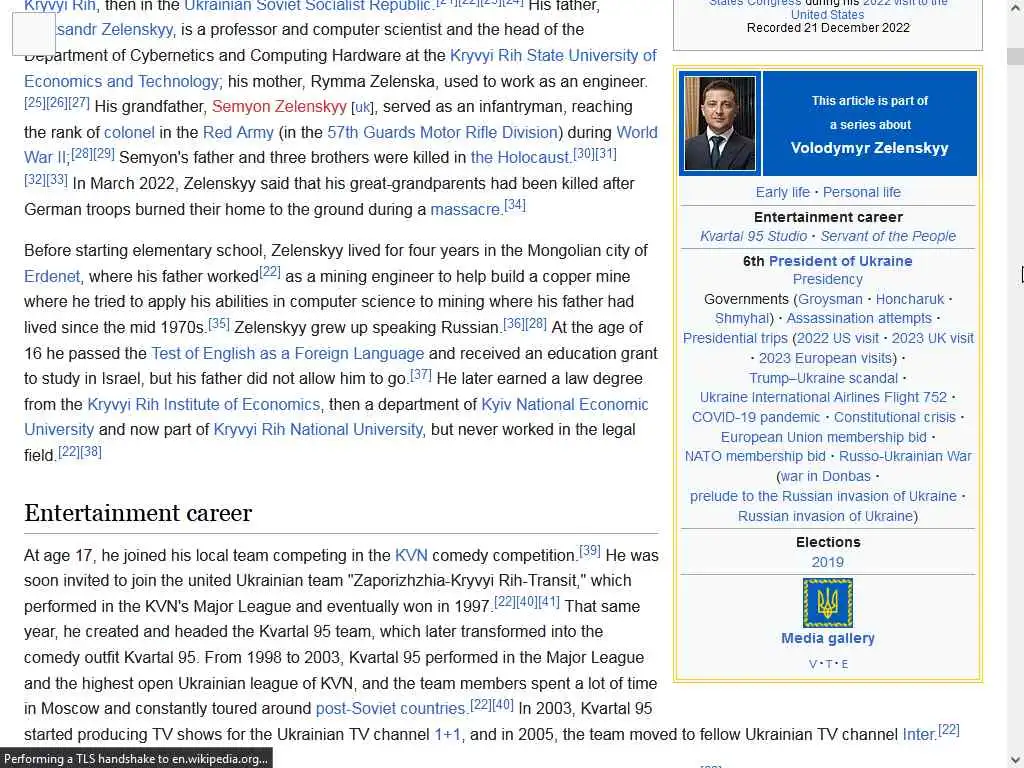Open 2023 European visits link

tap(825, 359)
